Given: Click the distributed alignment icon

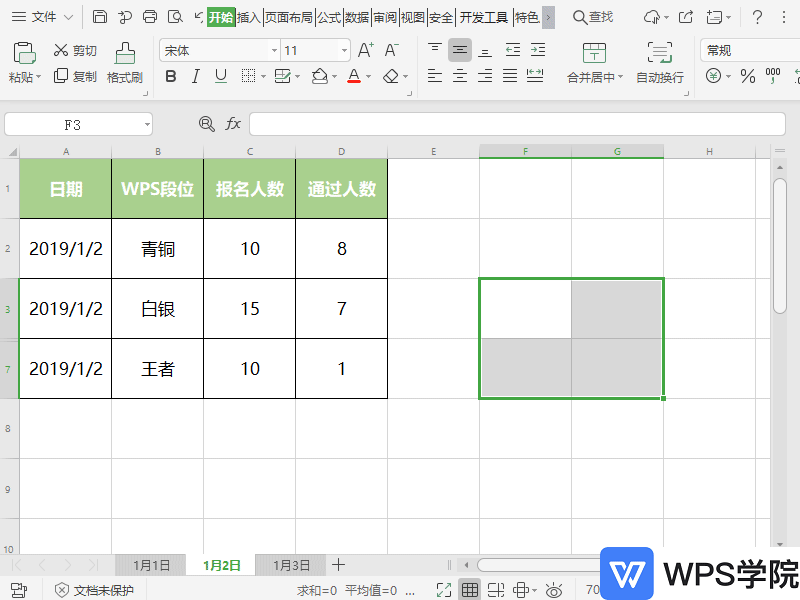Looking at the screenshot, I should (535, 76).
